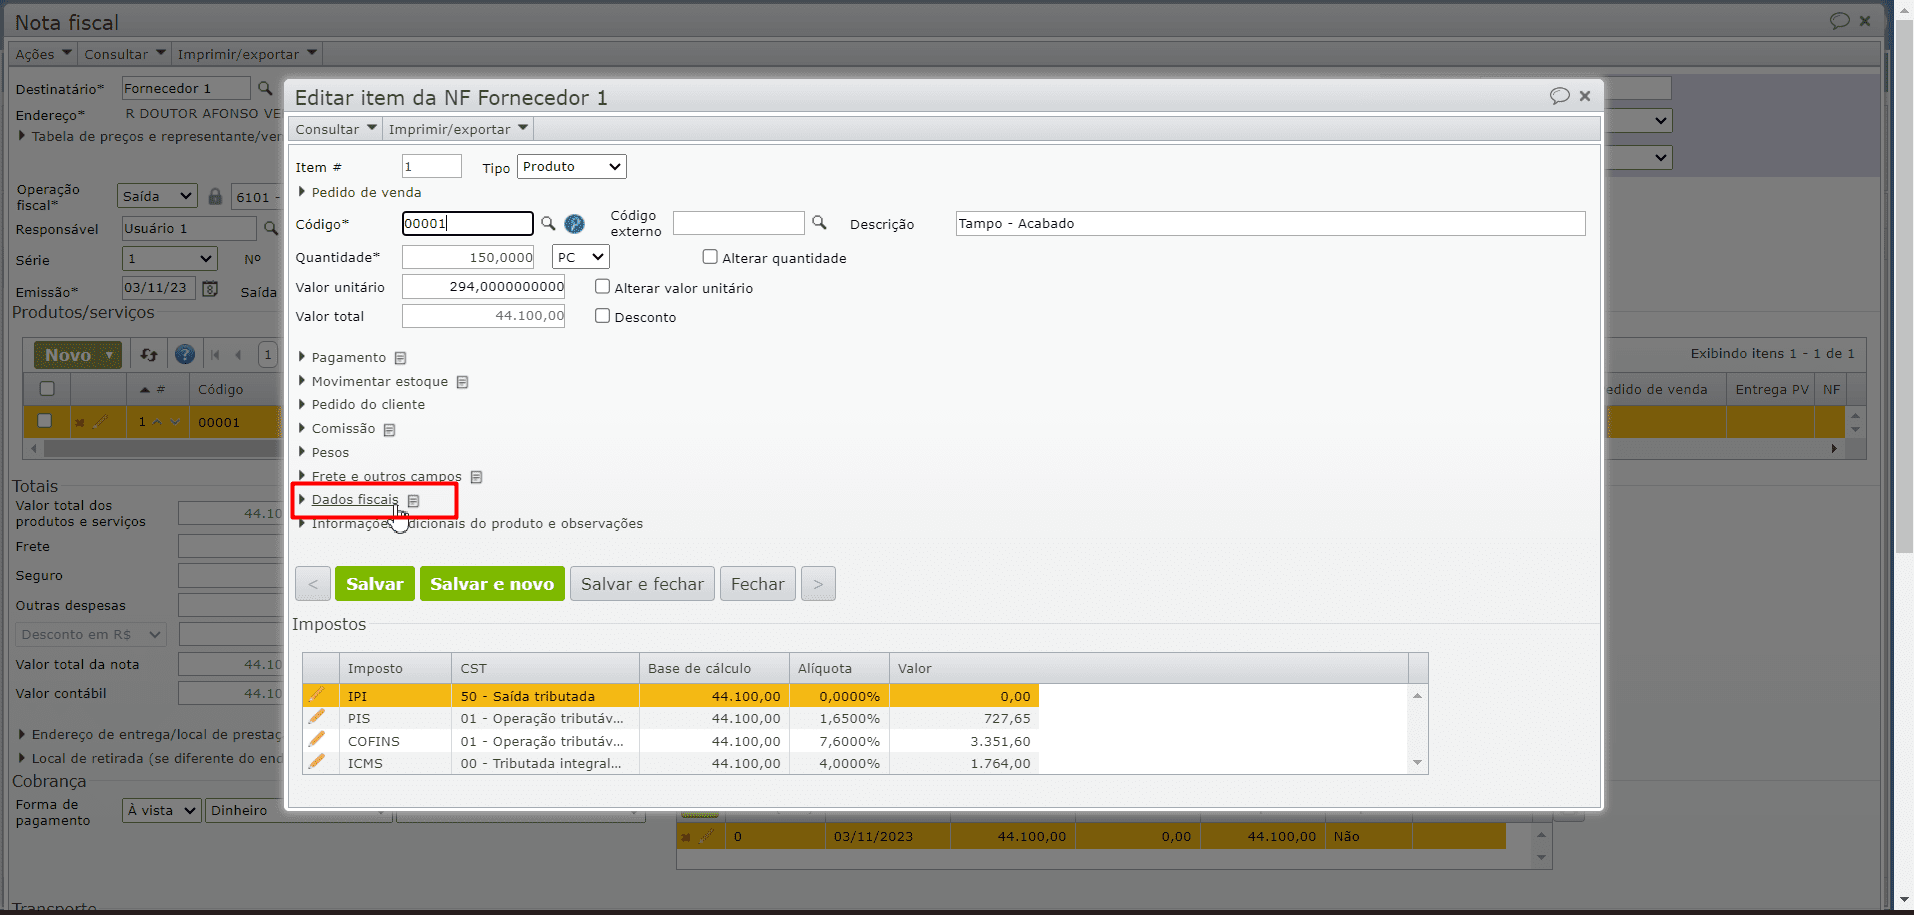Screen dimensions: 1914x915
Task: Enable Alterar quantidade checkbox
Action: pos(710,257)
